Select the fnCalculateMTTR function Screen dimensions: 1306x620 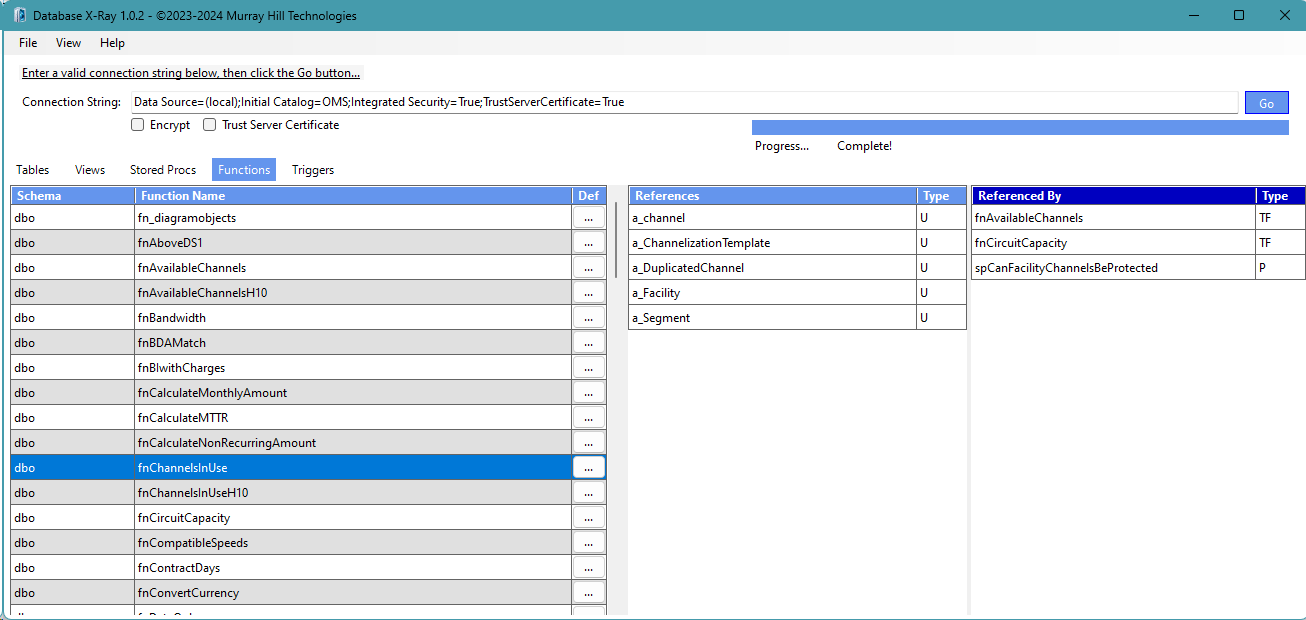tap(354, 417)
